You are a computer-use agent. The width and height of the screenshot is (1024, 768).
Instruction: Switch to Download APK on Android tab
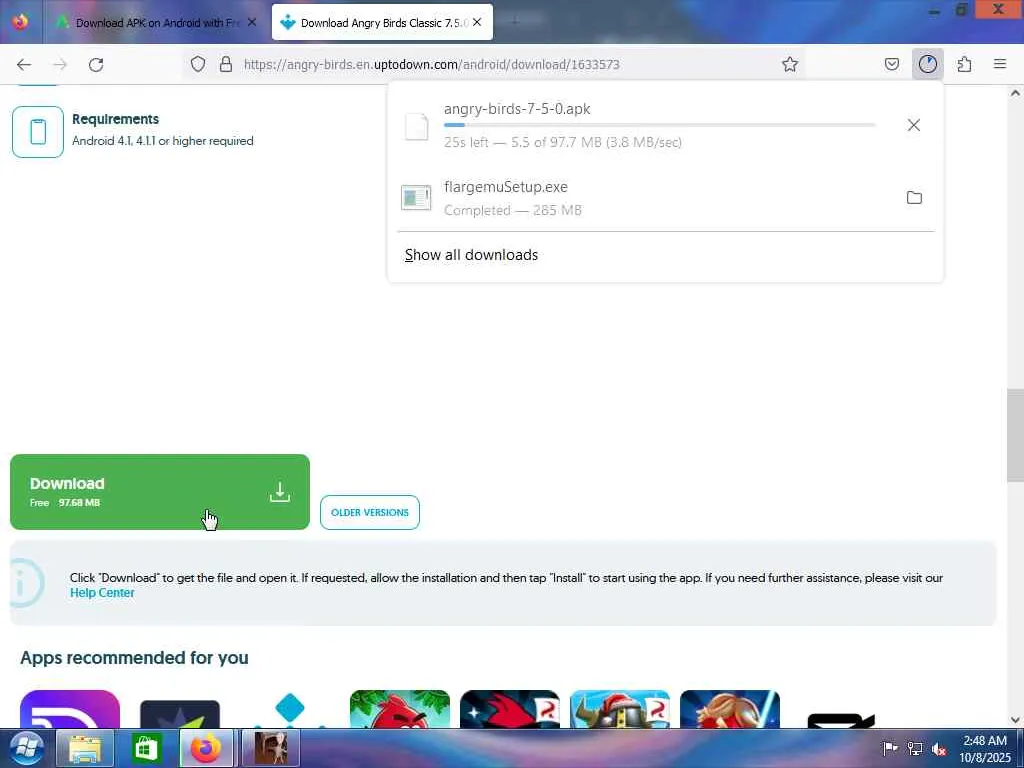click(157, 22)
